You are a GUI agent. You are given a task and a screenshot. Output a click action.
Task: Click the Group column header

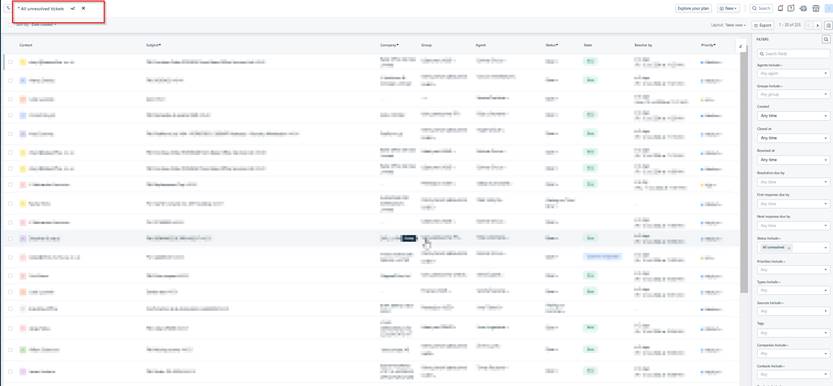427,45
